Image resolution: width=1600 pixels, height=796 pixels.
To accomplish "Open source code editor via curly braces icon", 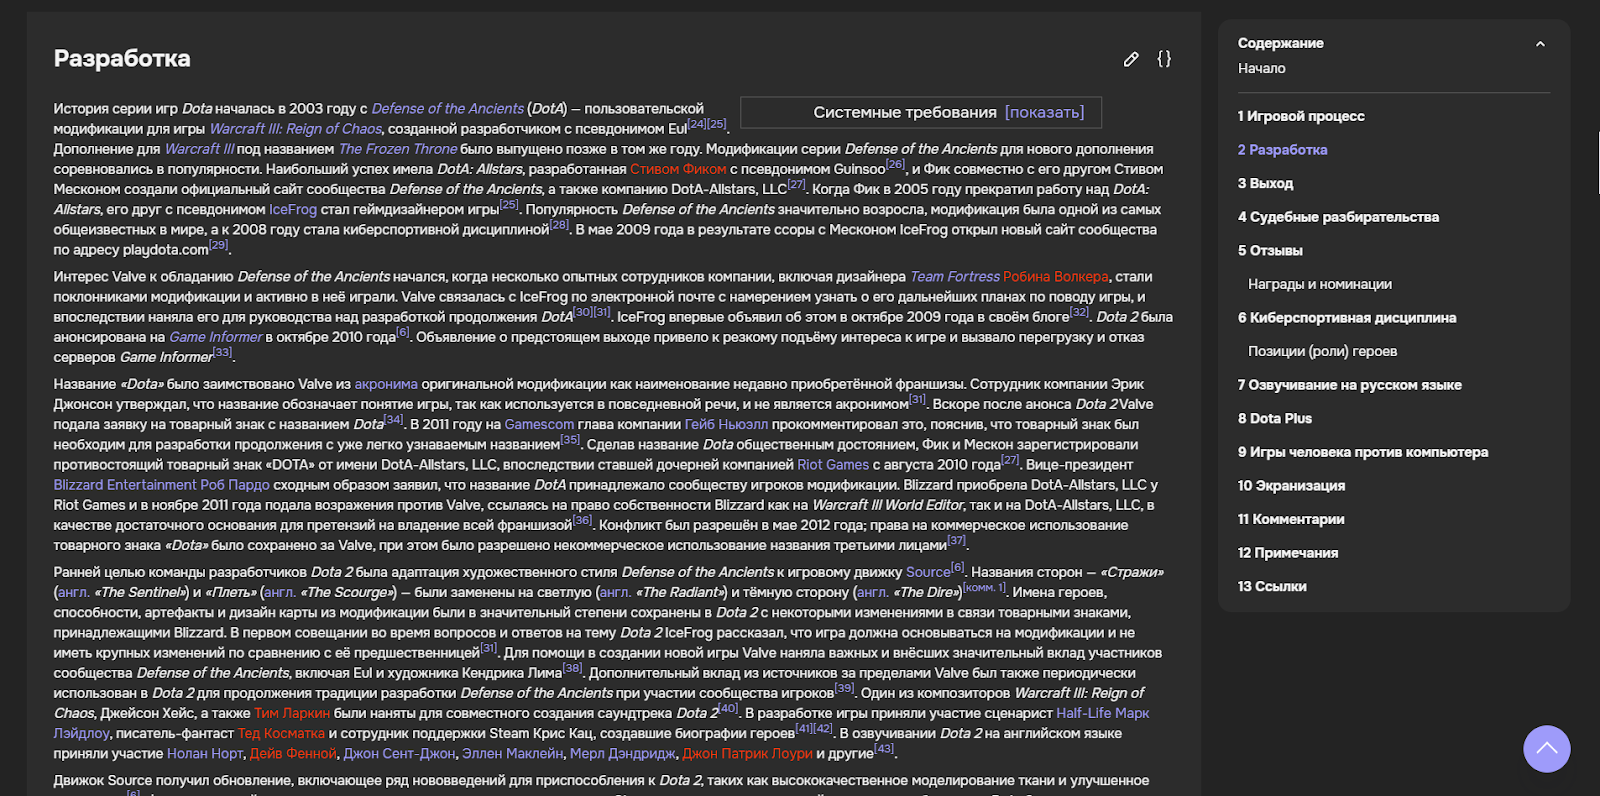I will tap(1164, 59).
